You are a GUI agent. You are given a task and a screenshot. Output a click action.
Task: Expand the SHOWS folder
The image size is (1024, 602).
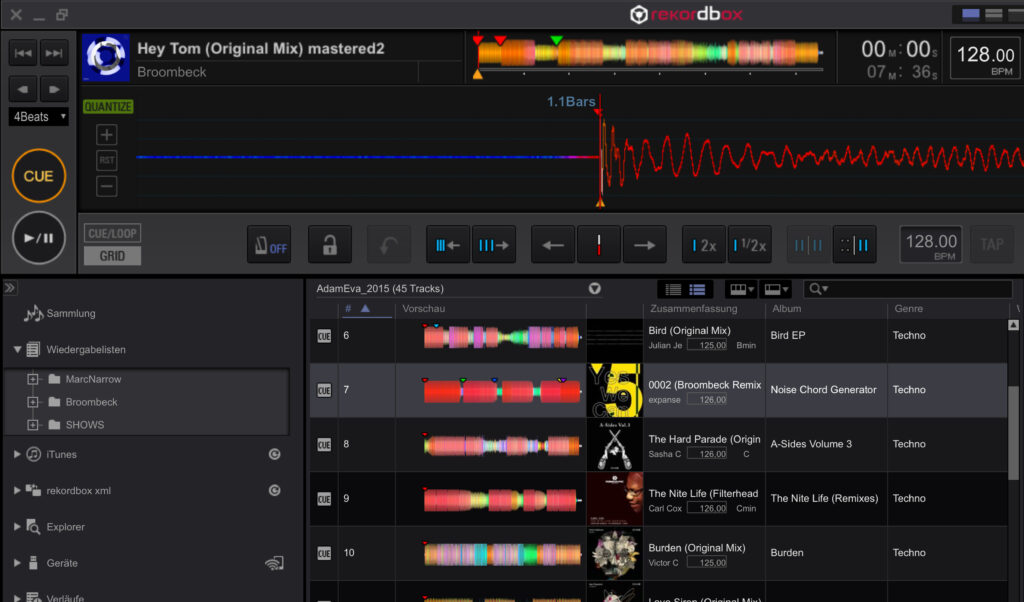(x=33, y=424)
